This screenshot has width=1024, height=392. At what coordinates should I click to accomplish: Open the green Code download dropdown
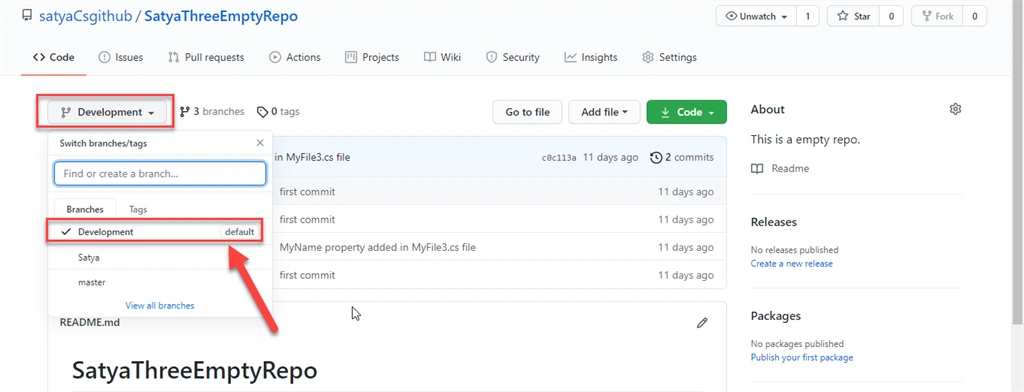[x=686, y=112]
